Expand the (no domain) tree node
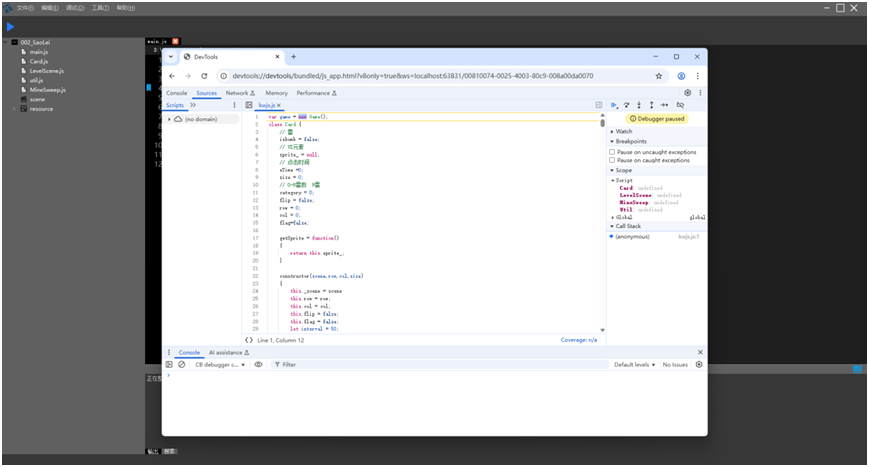This screenshot has height=467, width=869. pos(170,119)
